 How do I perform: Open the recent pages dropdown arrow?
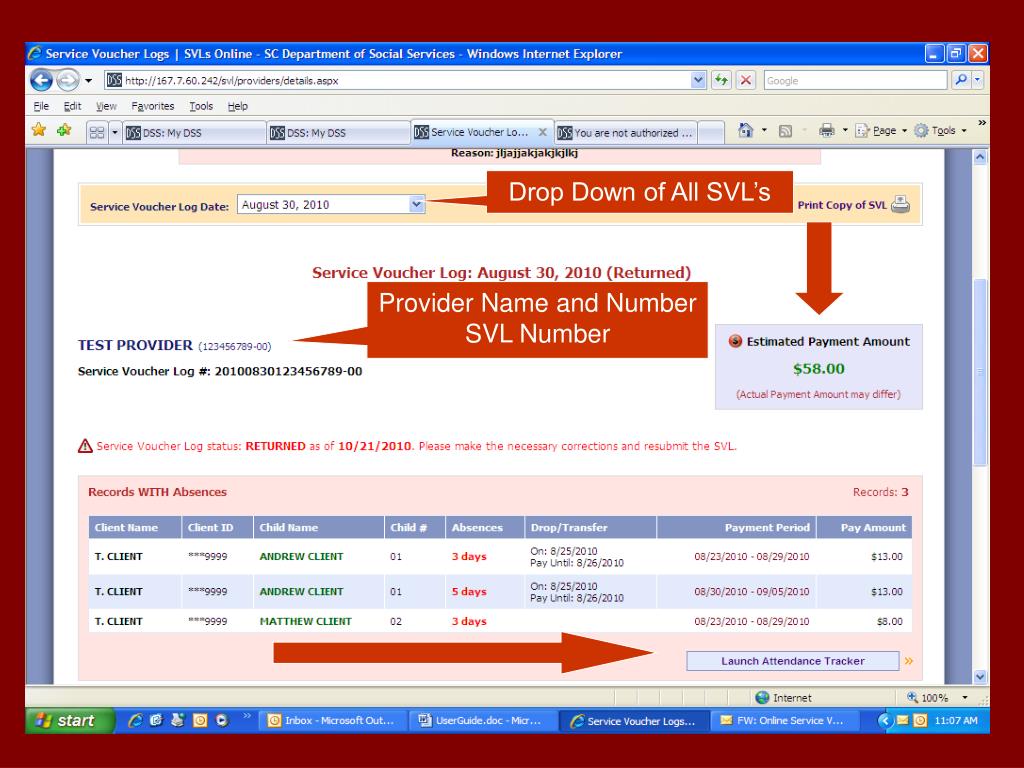pyautogui.click(x=89, y=81)
